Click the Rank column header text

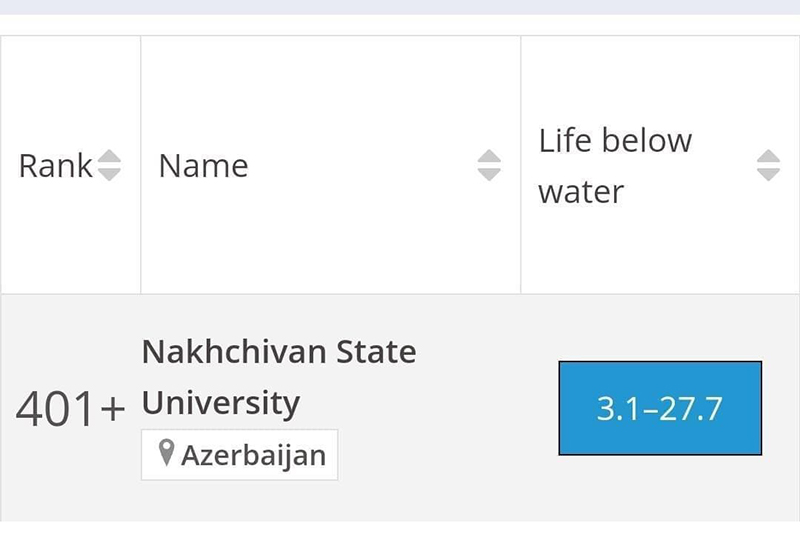tap(55, 166)
